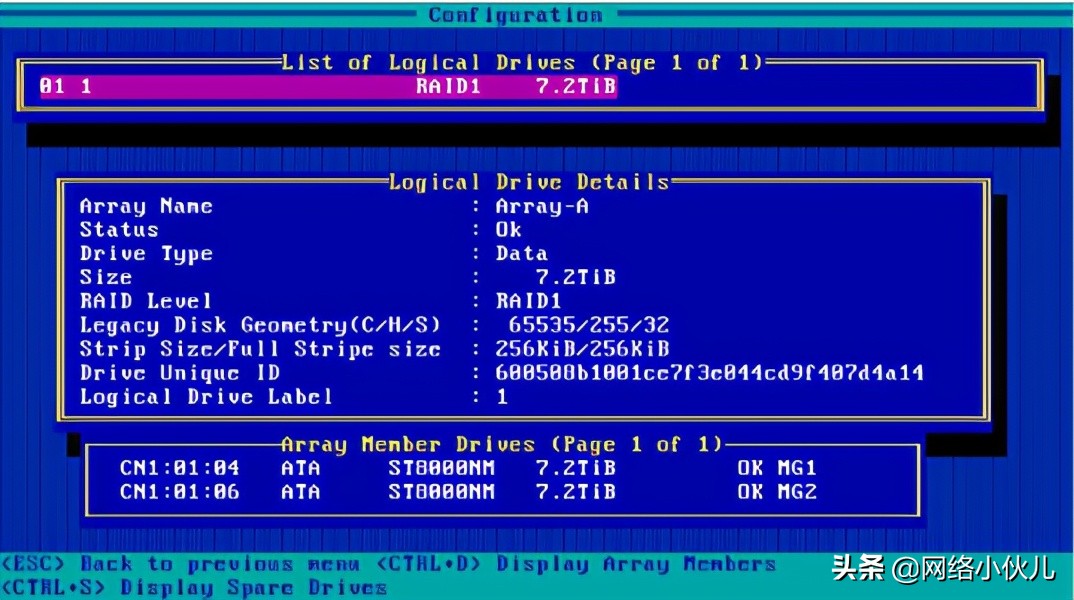The width and height of the screenshot is (1074, 600).
Task: Click the Status field value Ok
Action: tap(508, 230)
